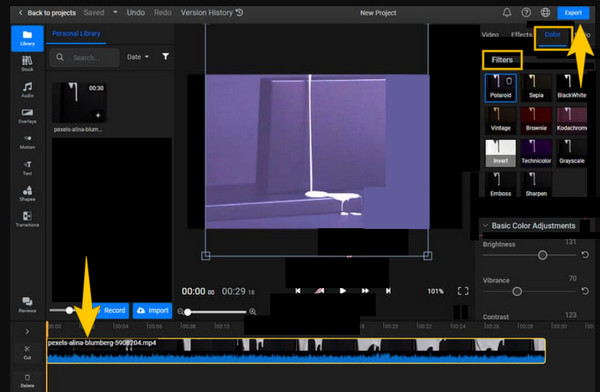Open the Reviews panel
This screenshot has width=600, height=392.
pyautogui.click(x=27, y=305)
